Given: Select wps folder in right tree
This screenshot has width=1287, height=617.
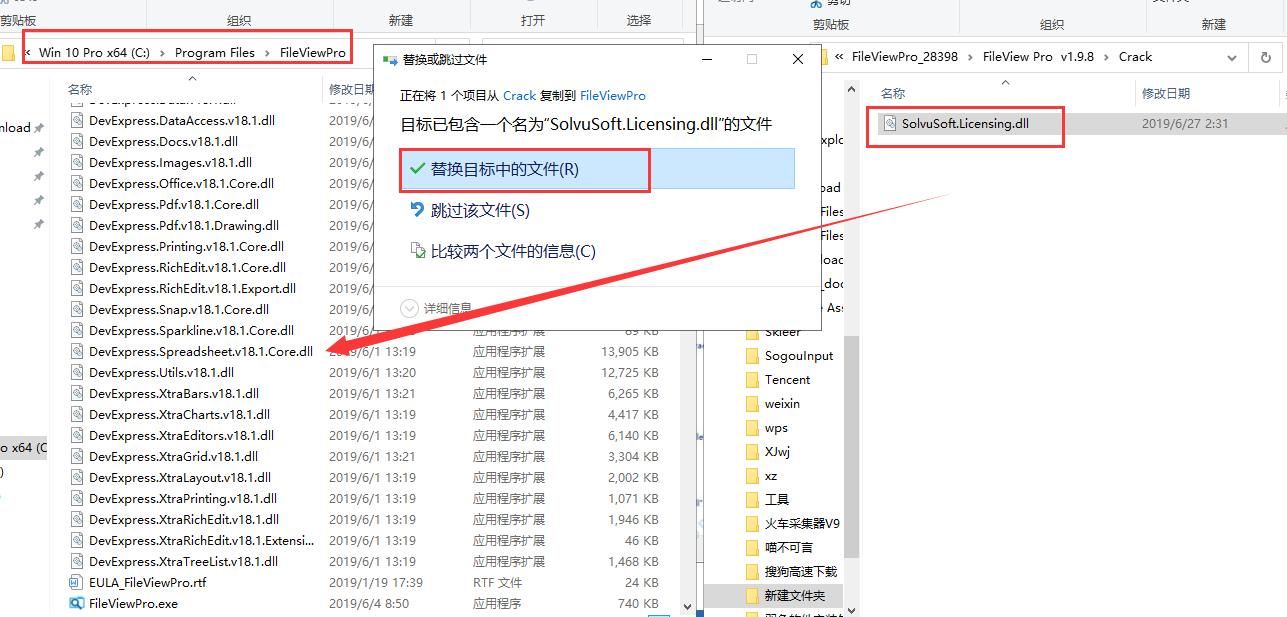Looking at the screenshot, I should [776, 428].
